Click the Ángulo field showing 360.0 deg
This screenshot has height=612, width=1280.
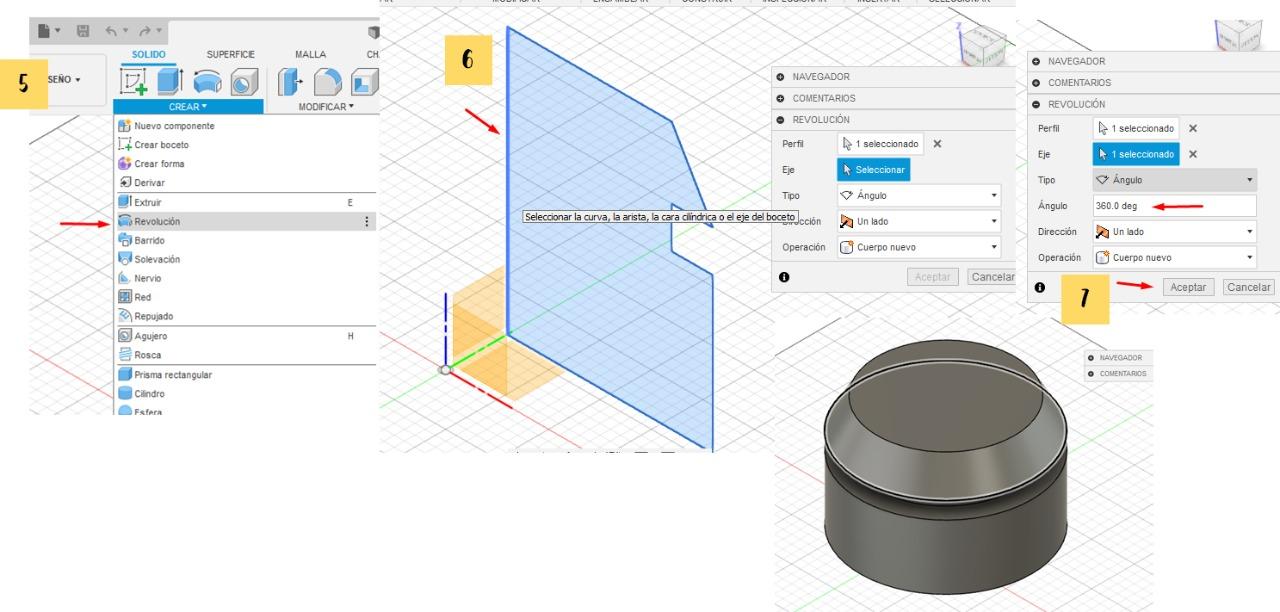click(1175, 206)
